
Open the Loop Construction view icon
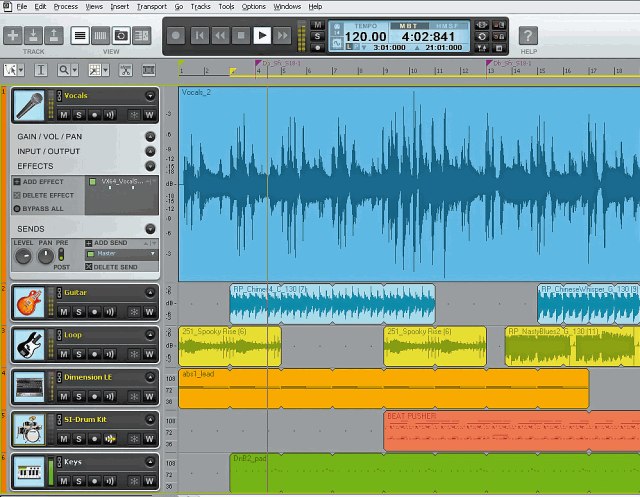click(142, 36)
